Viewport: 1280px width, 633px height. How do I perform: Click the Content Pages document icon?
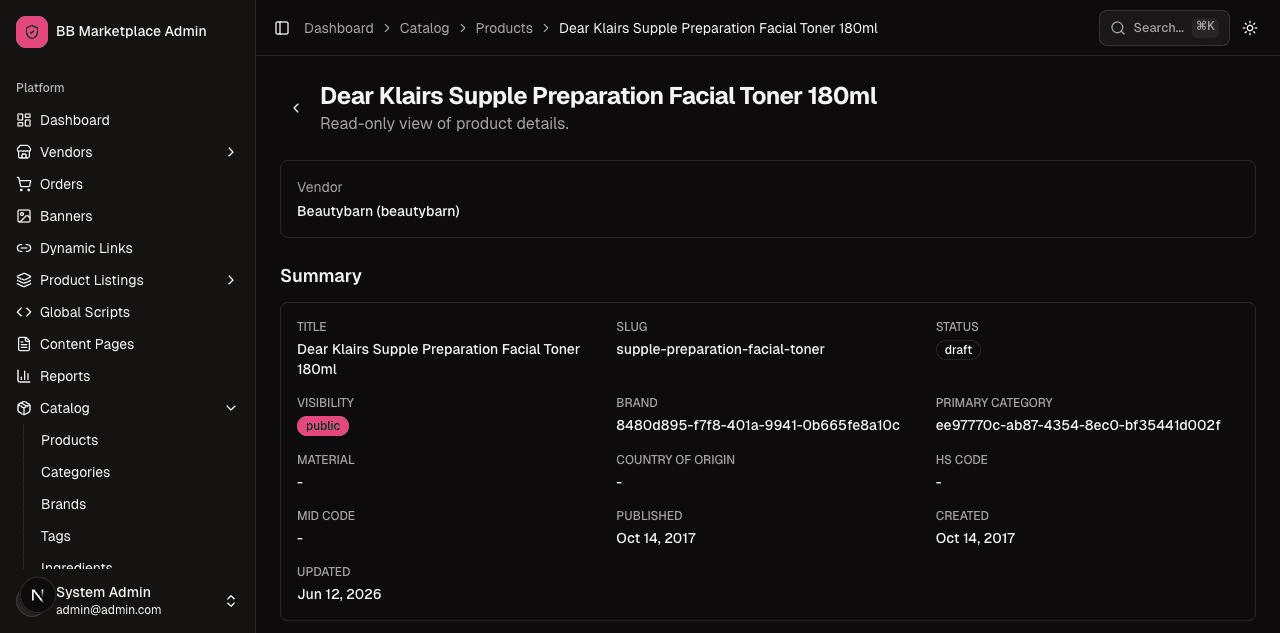pos(24,344)
